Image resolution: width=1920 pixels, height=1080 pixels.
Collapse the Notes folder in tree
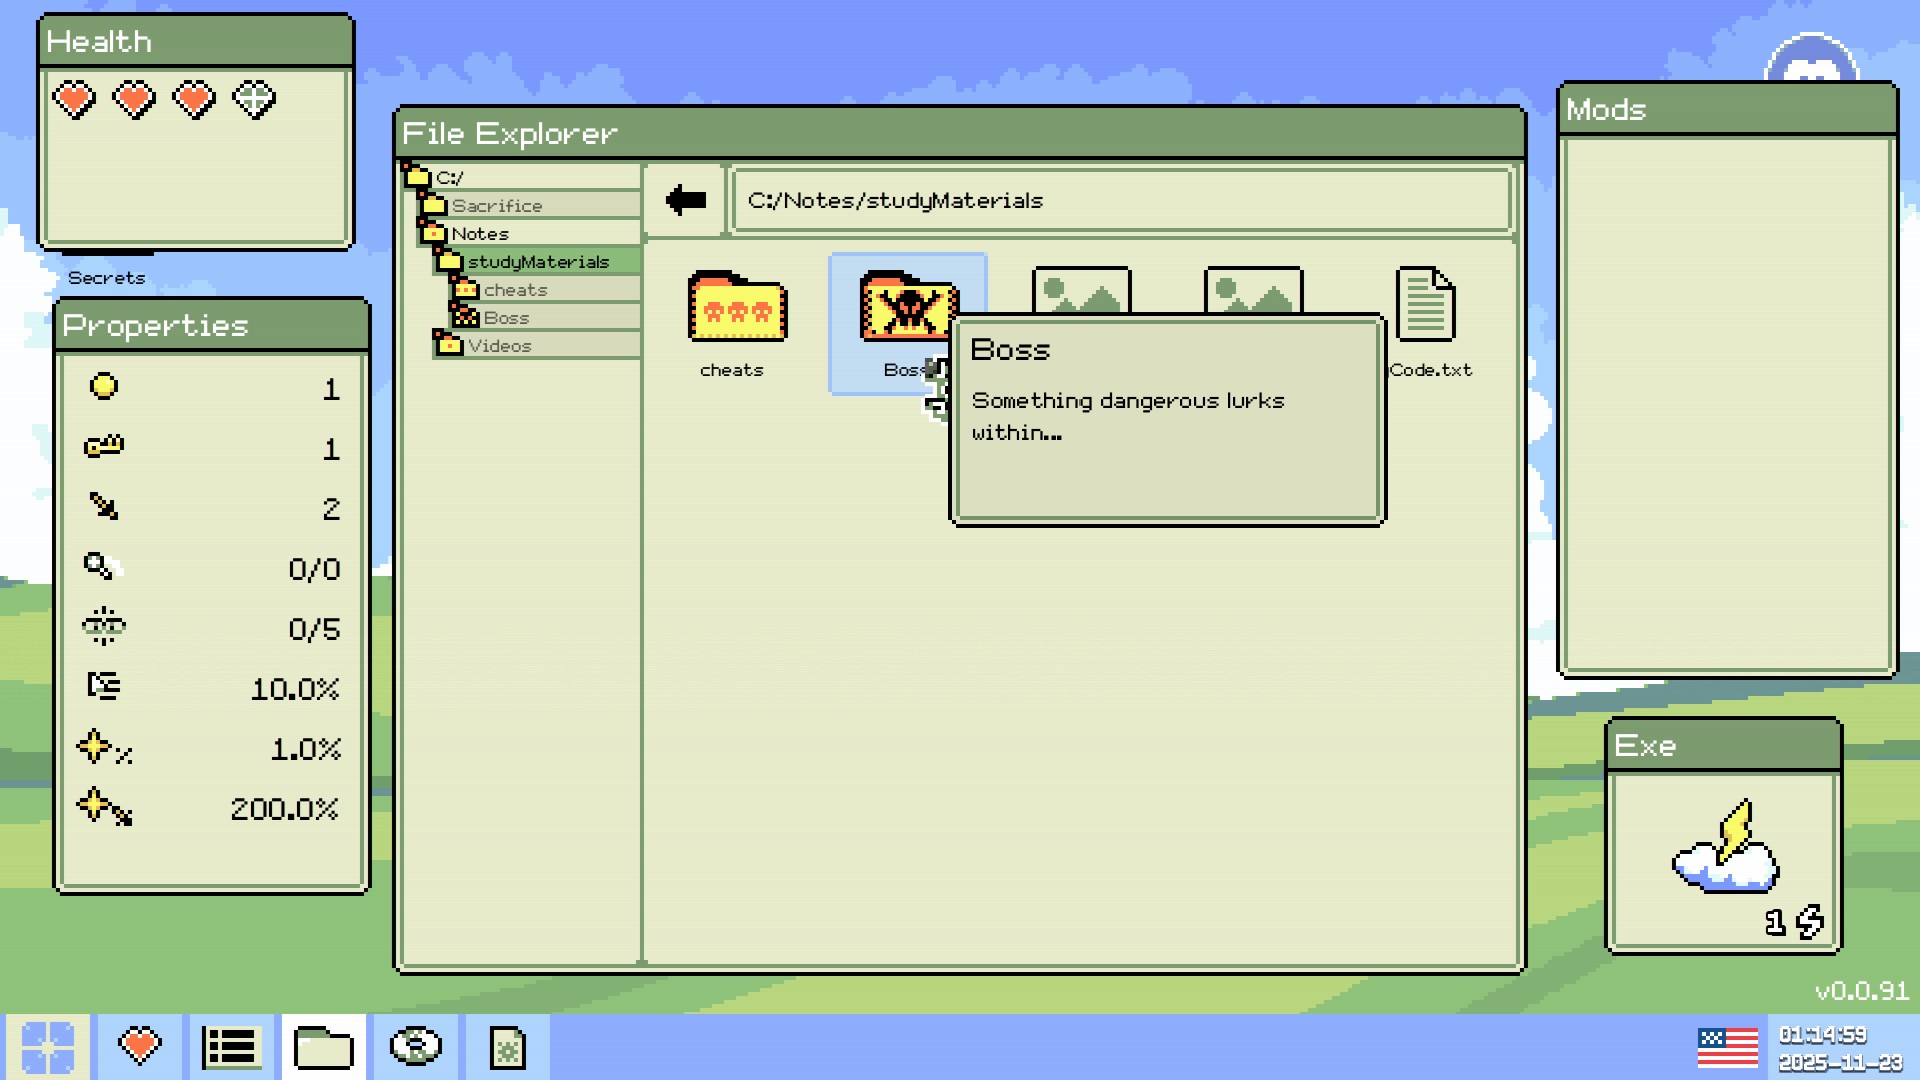point(480,234)
